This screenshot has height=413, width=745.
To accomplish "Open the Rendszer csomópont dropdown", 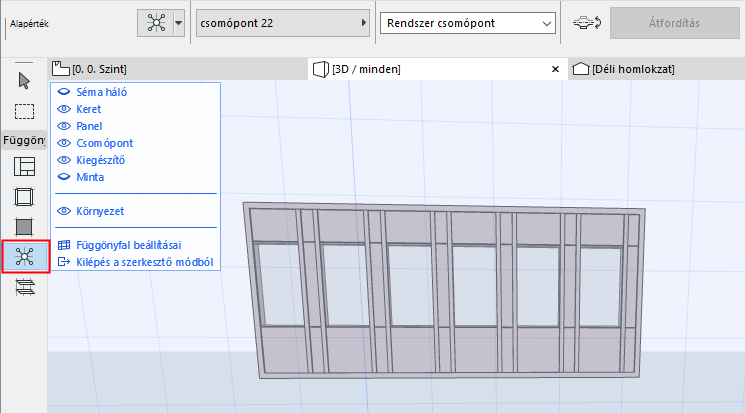I will click(468, 23).
